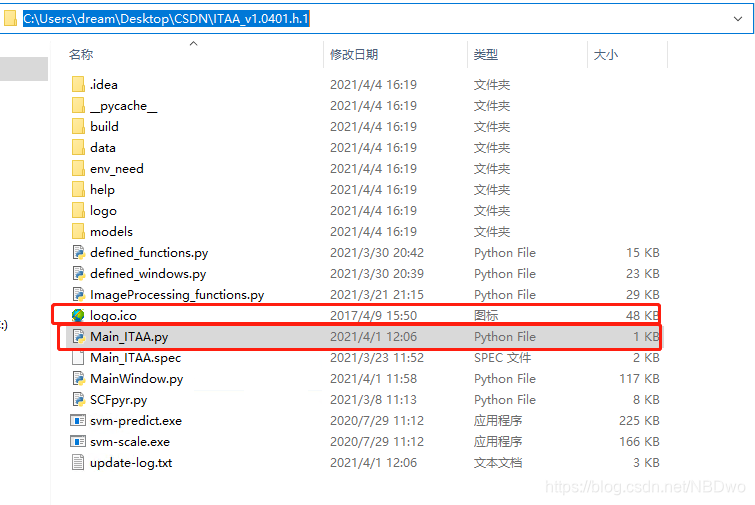This screenshot has height=505, width=755.
Task: Click the date 2021/3/21 21:15
Action: [377, 295]
